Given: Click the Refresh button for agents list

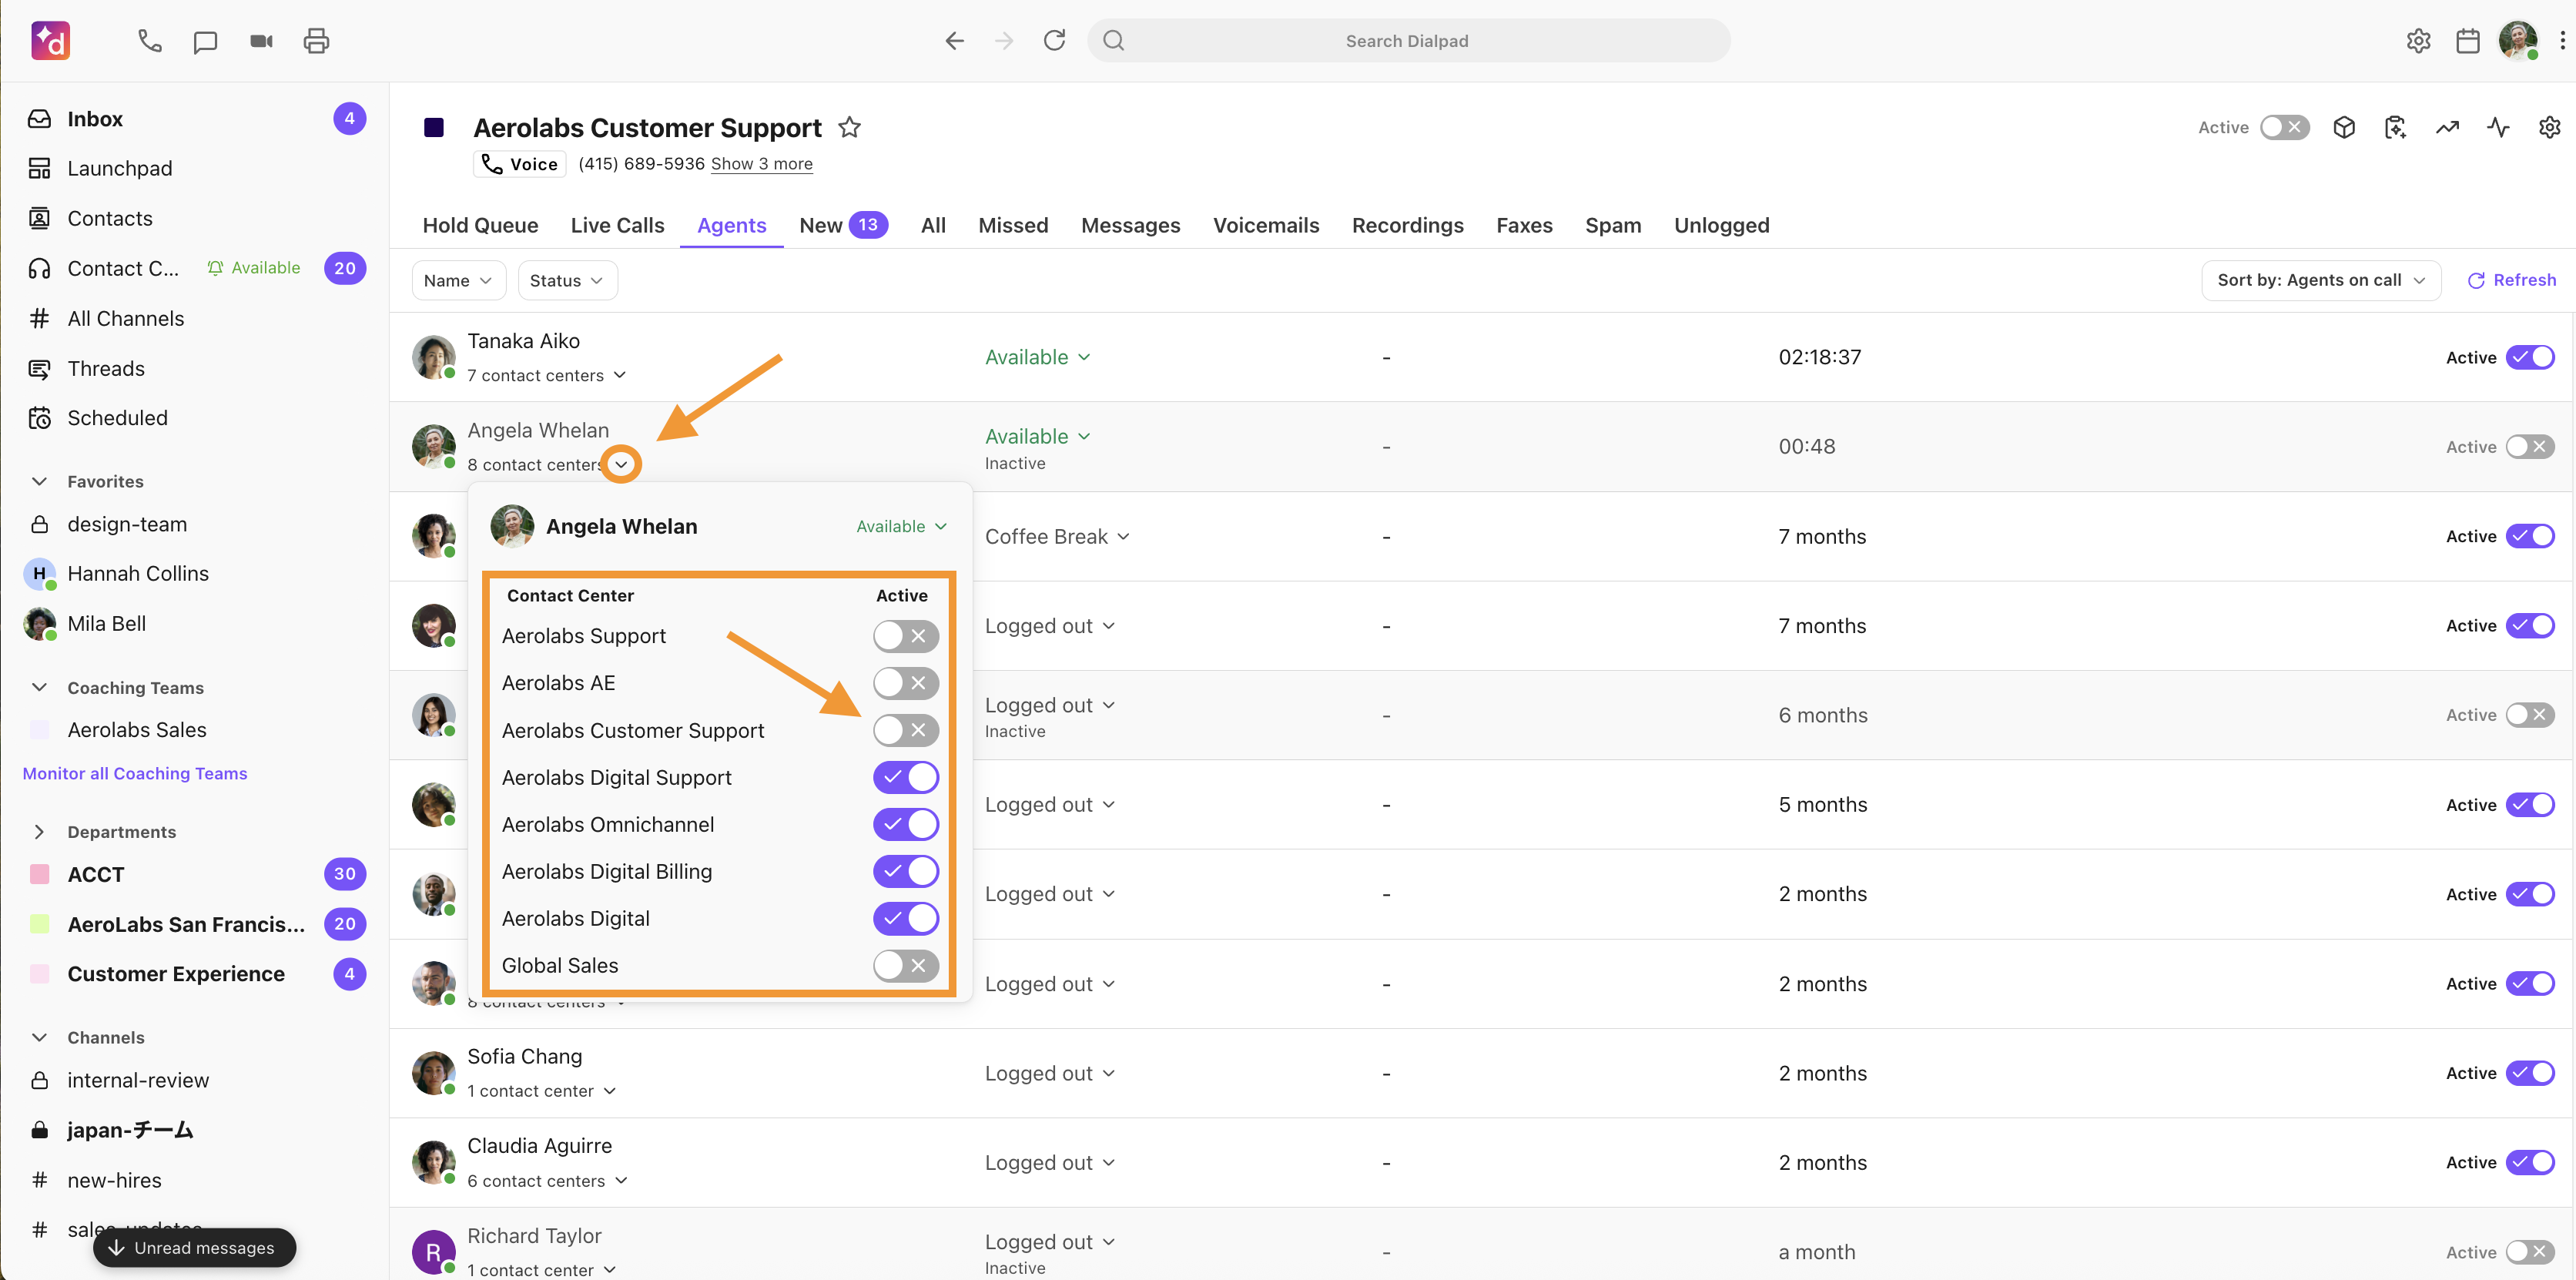Looking at the screenshot, I should (2511, 280).
